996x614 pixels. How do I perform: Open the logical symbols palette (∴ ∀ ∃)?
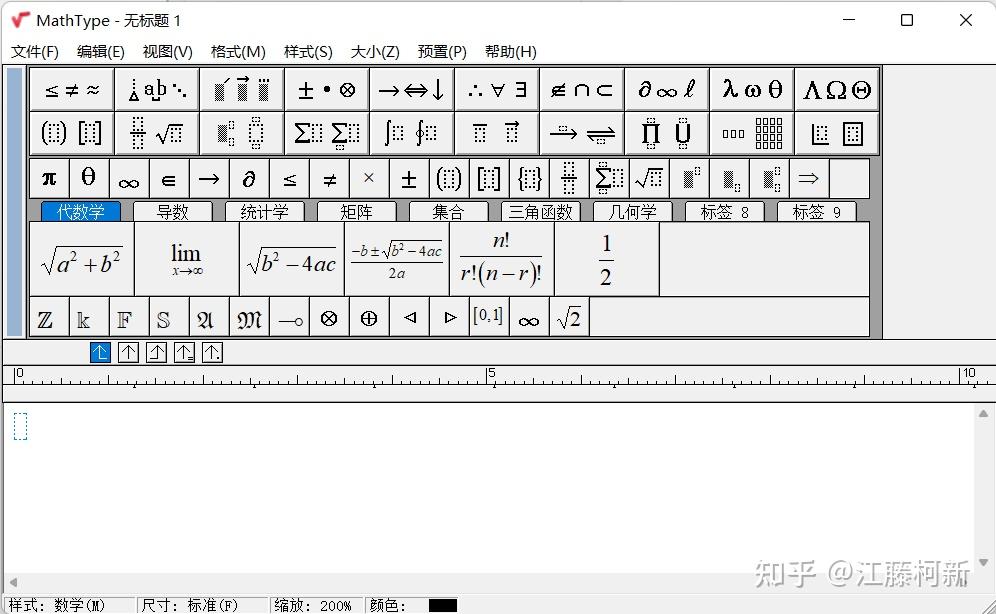[497, 90]
